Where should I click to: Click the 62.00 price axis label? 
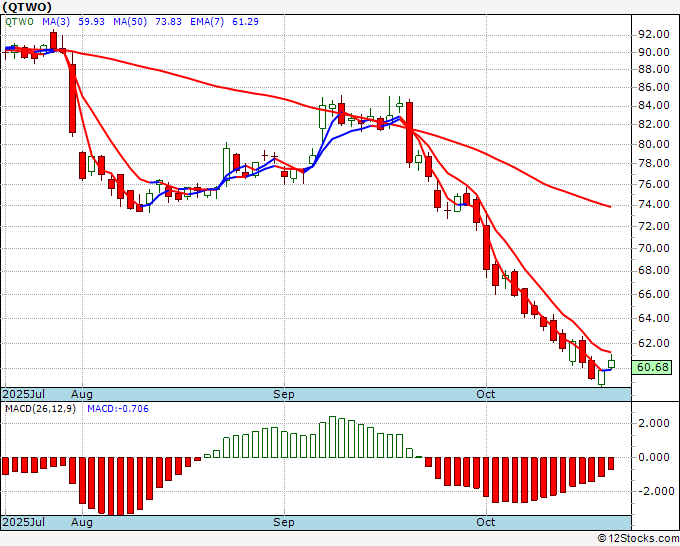(x=654, y=343)
